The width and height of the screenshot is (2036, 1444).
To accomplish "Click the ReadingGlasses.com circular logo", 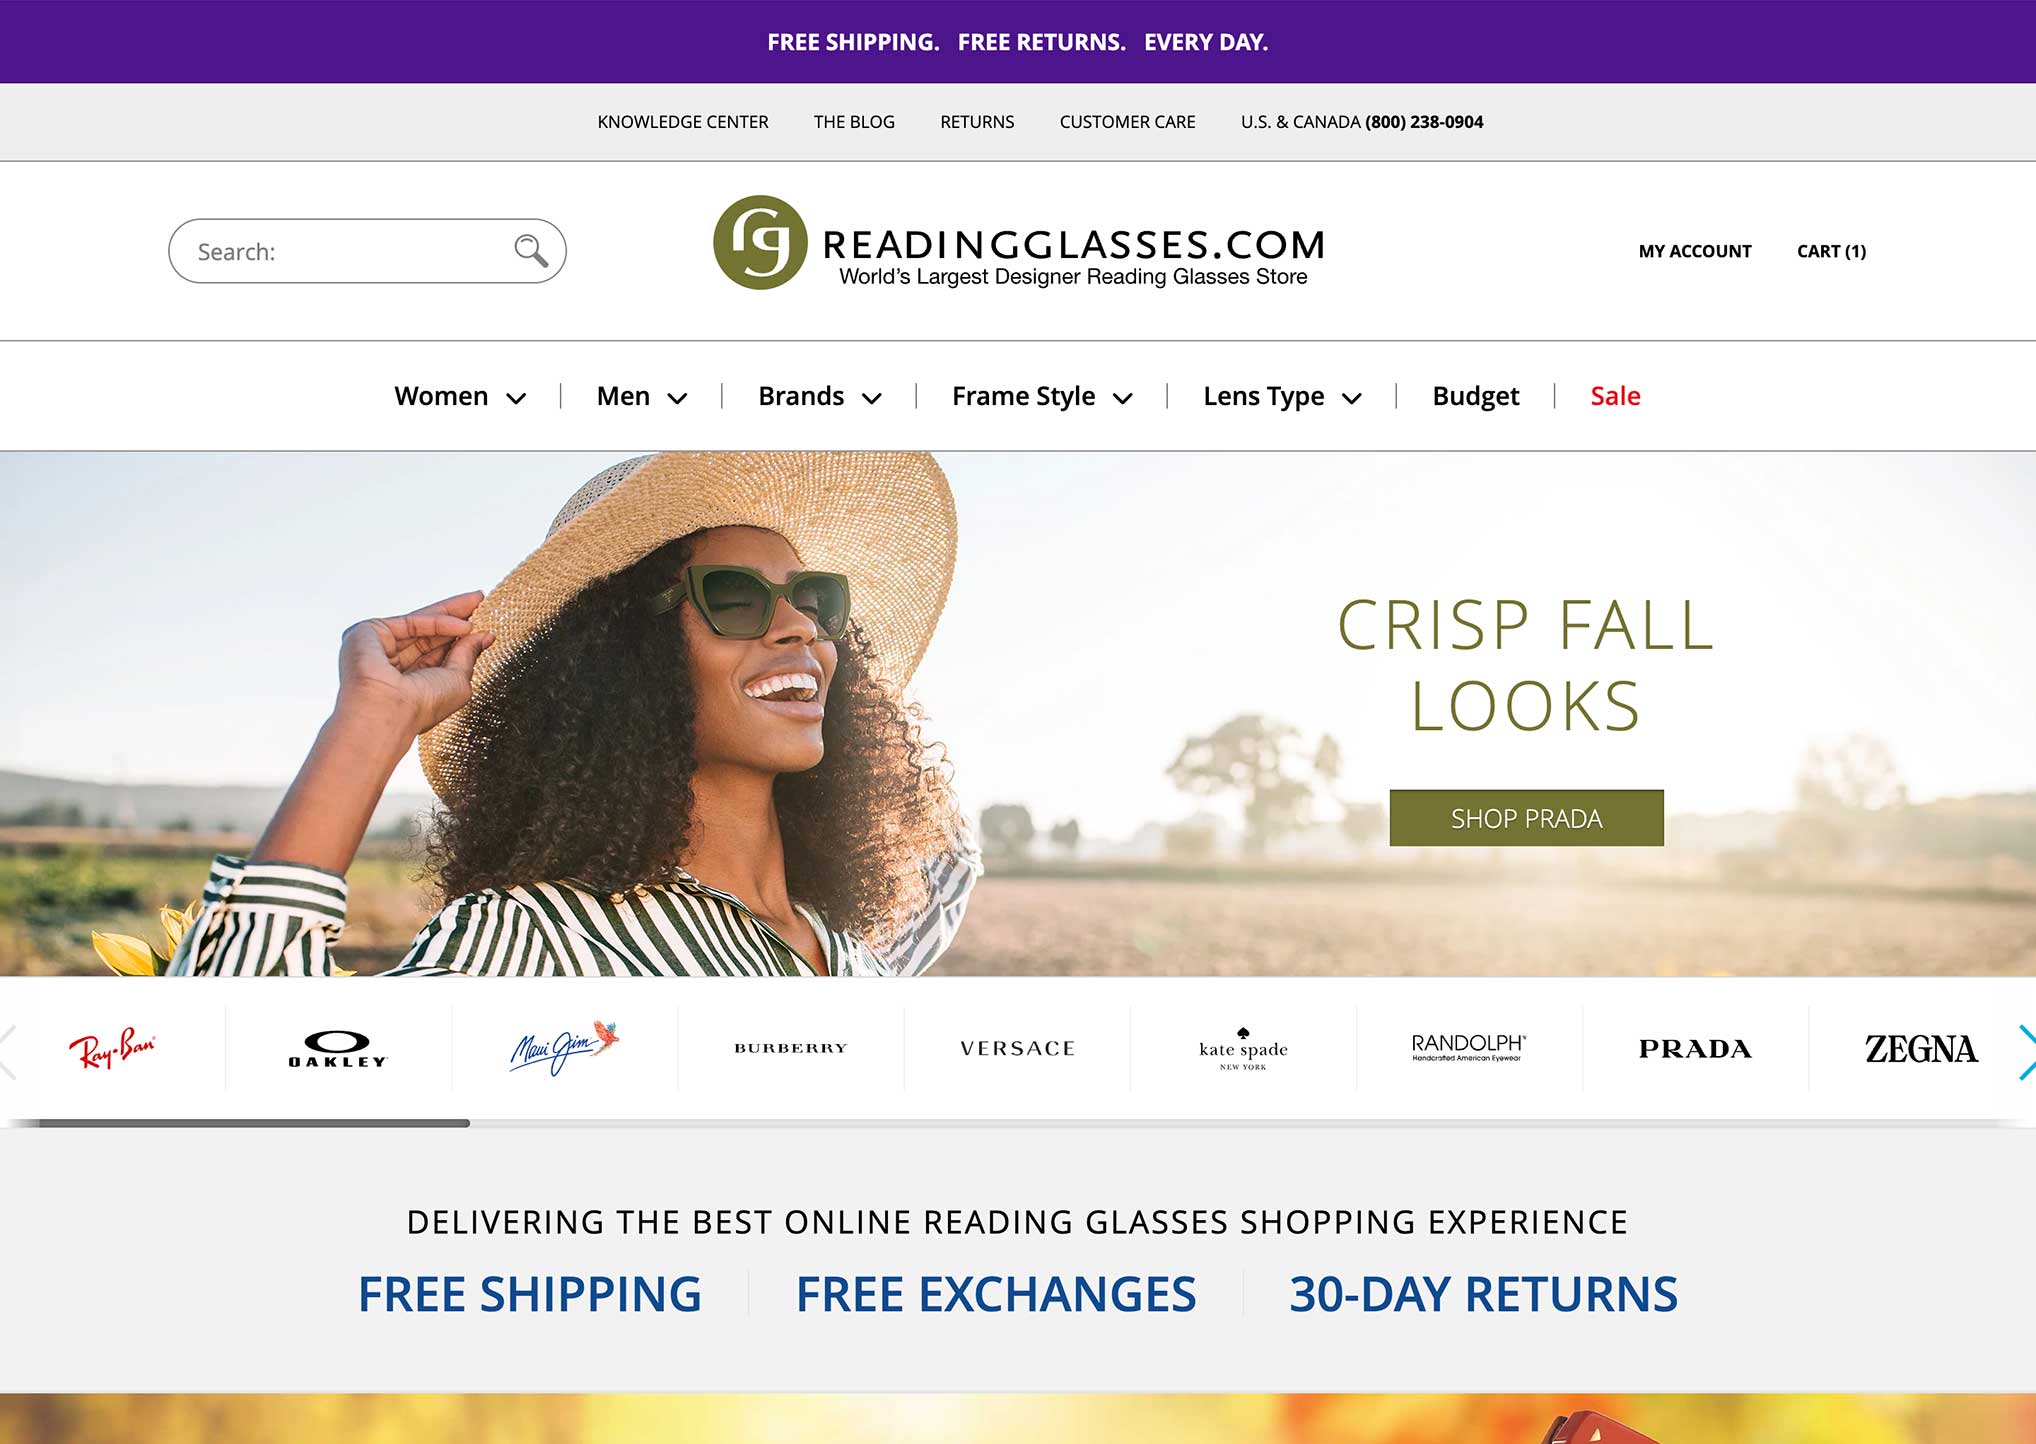I will (x=760, y=243).
